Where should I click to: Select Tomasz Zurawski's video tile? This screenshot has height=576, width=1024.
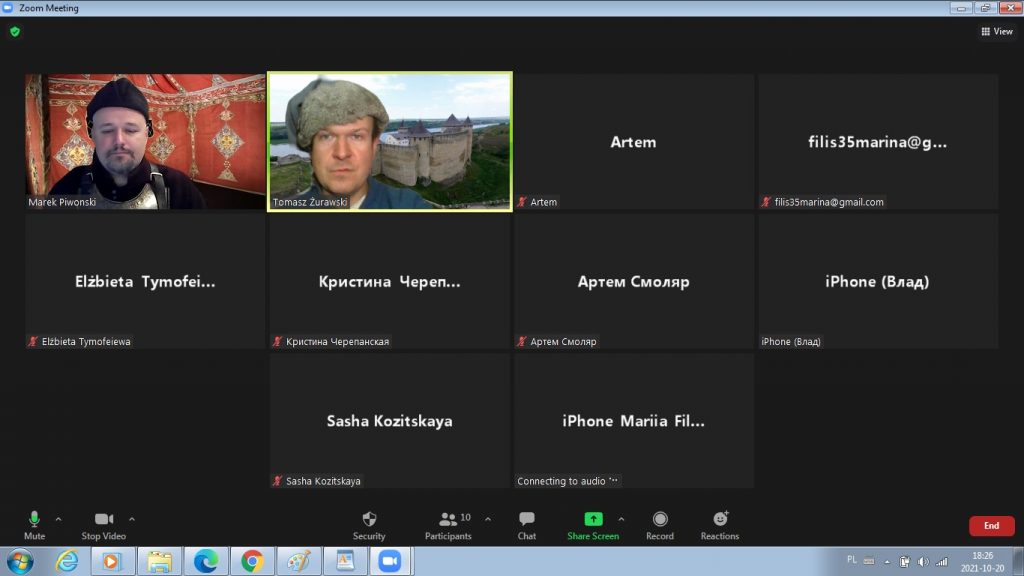pyautogui.click(x=390, y=140)
